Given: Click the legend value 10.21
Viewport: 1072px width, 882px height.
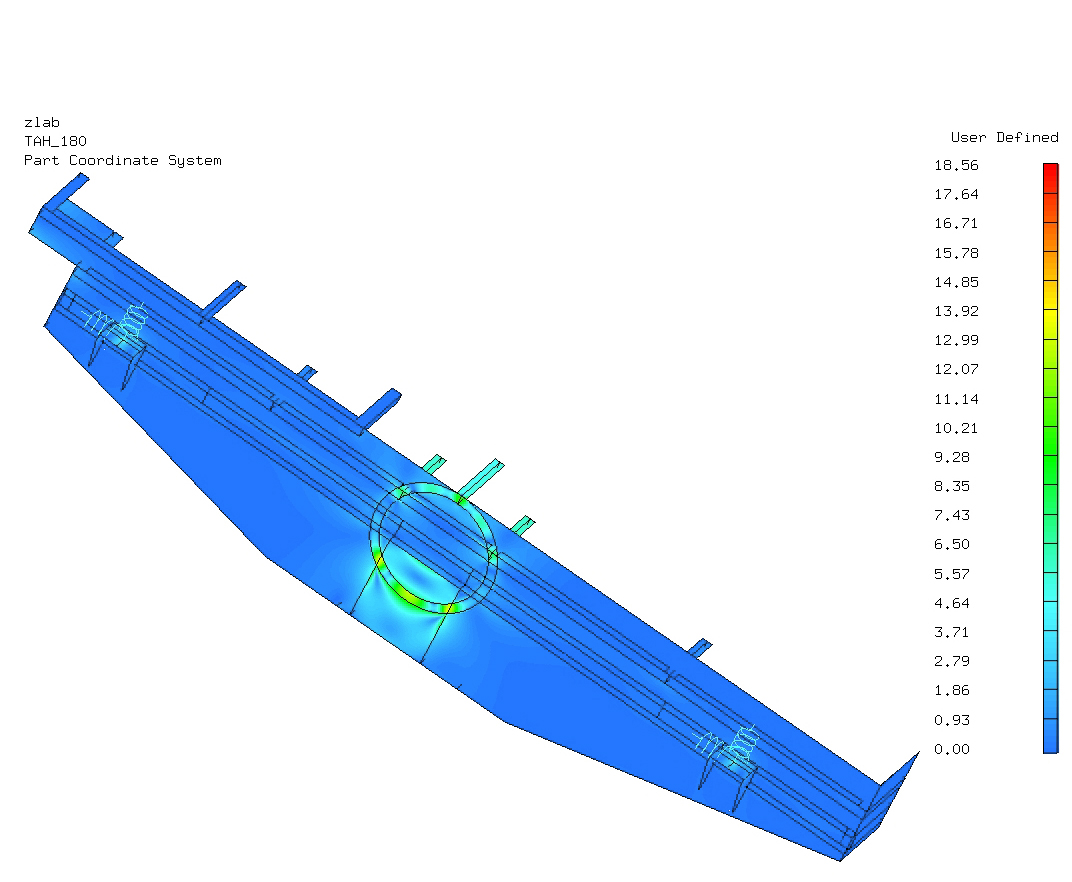Looking at the screenshot, I should (956, 429).
